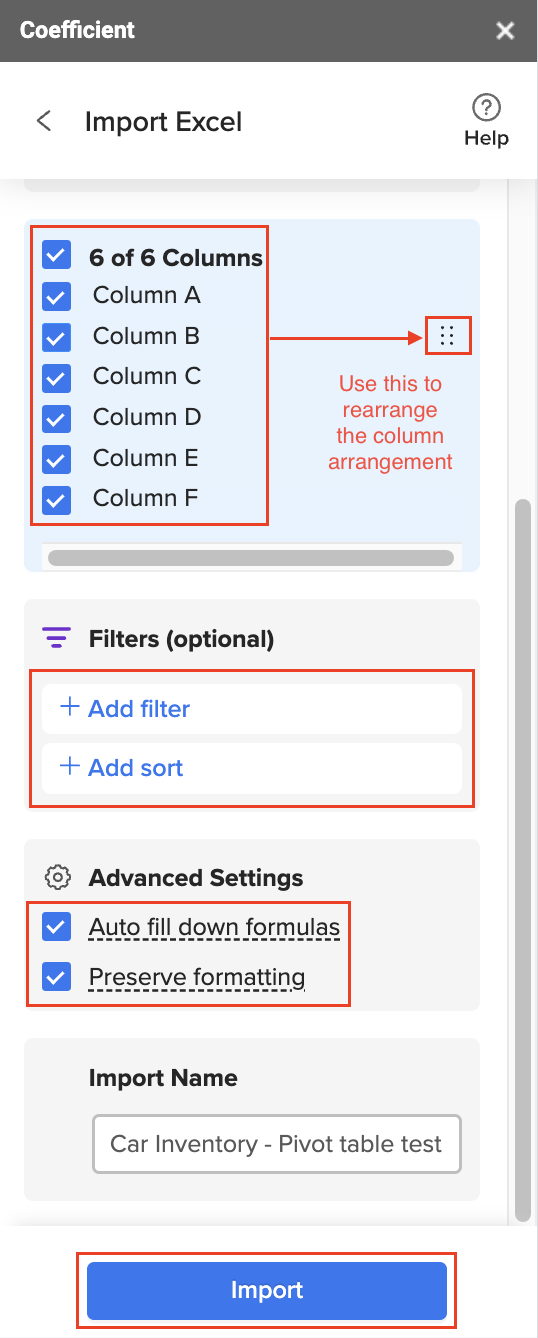The image size is (538, 1338).
Task: Click the six-dot column rearrange handle
Action: coord(447,337)
